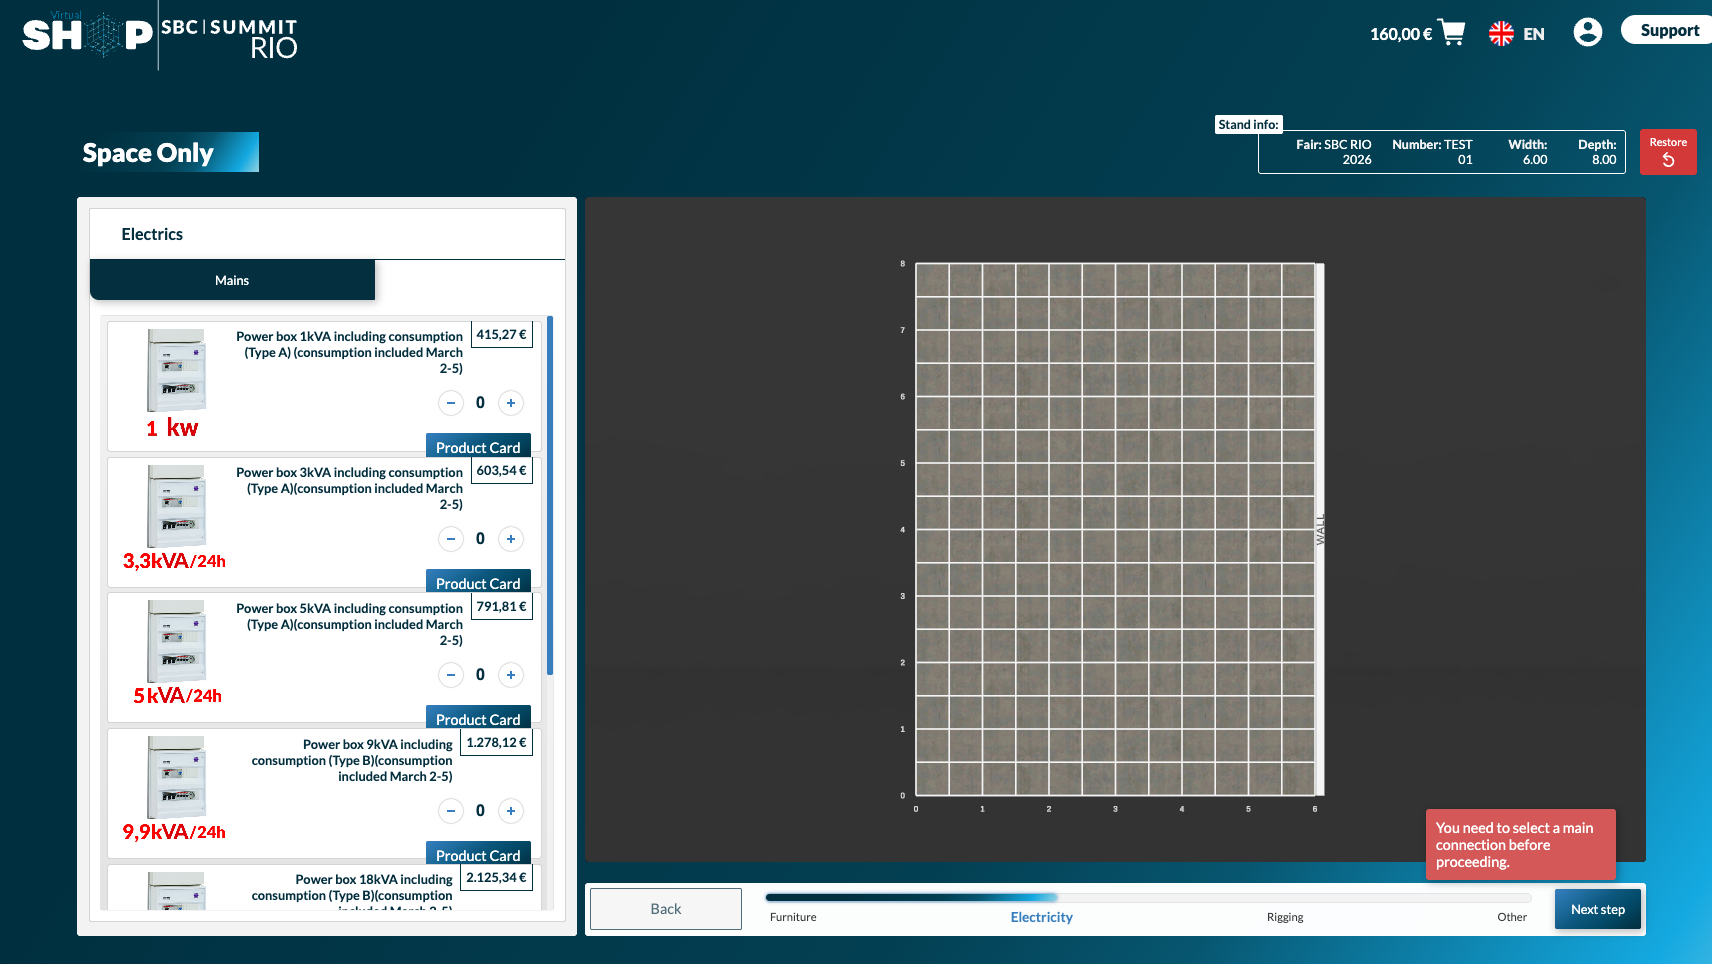The width and height of the screenshot is (1712, 964).
Task: Jump to Rigging step in progress bar
Action: (x=1284, y=917)
